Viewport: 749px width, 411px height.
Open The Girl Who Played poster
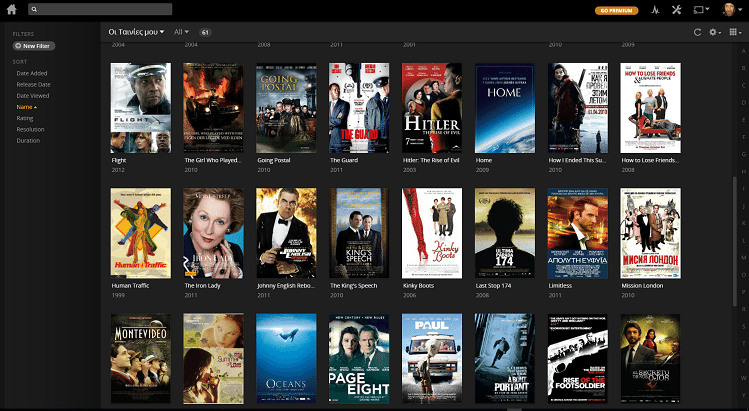tap(213, 108)
